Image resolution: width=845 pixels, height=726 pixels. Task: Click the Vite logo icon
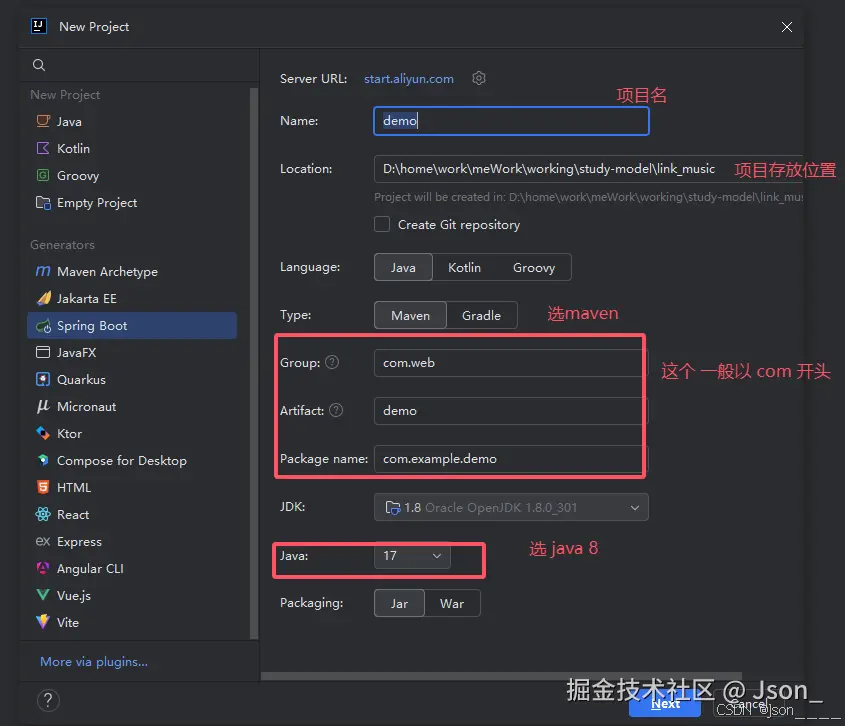tap(43, 622)
